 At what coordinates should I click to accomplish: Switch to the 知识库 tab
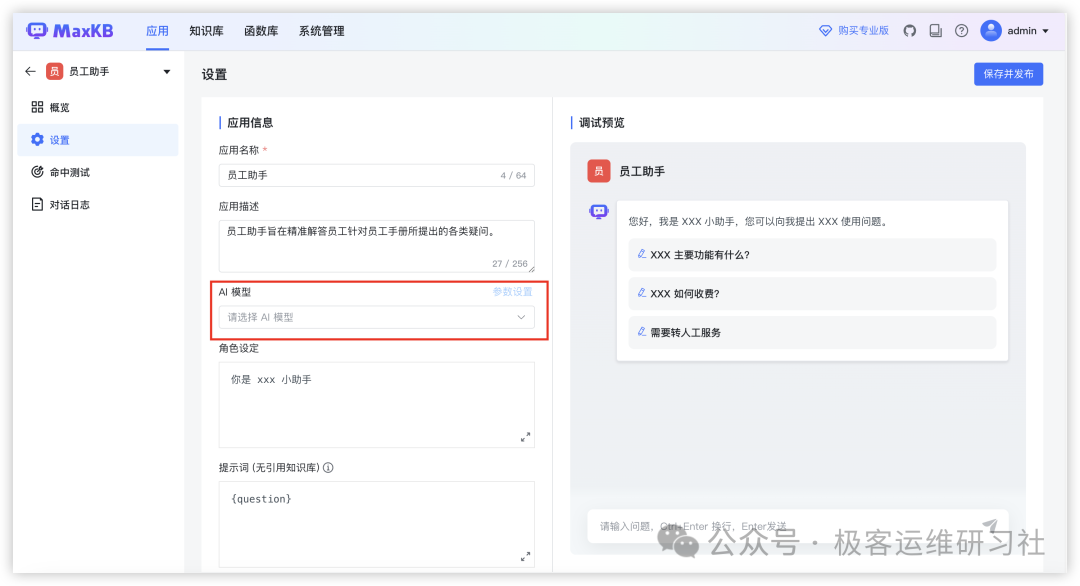(x=205, y=31)
